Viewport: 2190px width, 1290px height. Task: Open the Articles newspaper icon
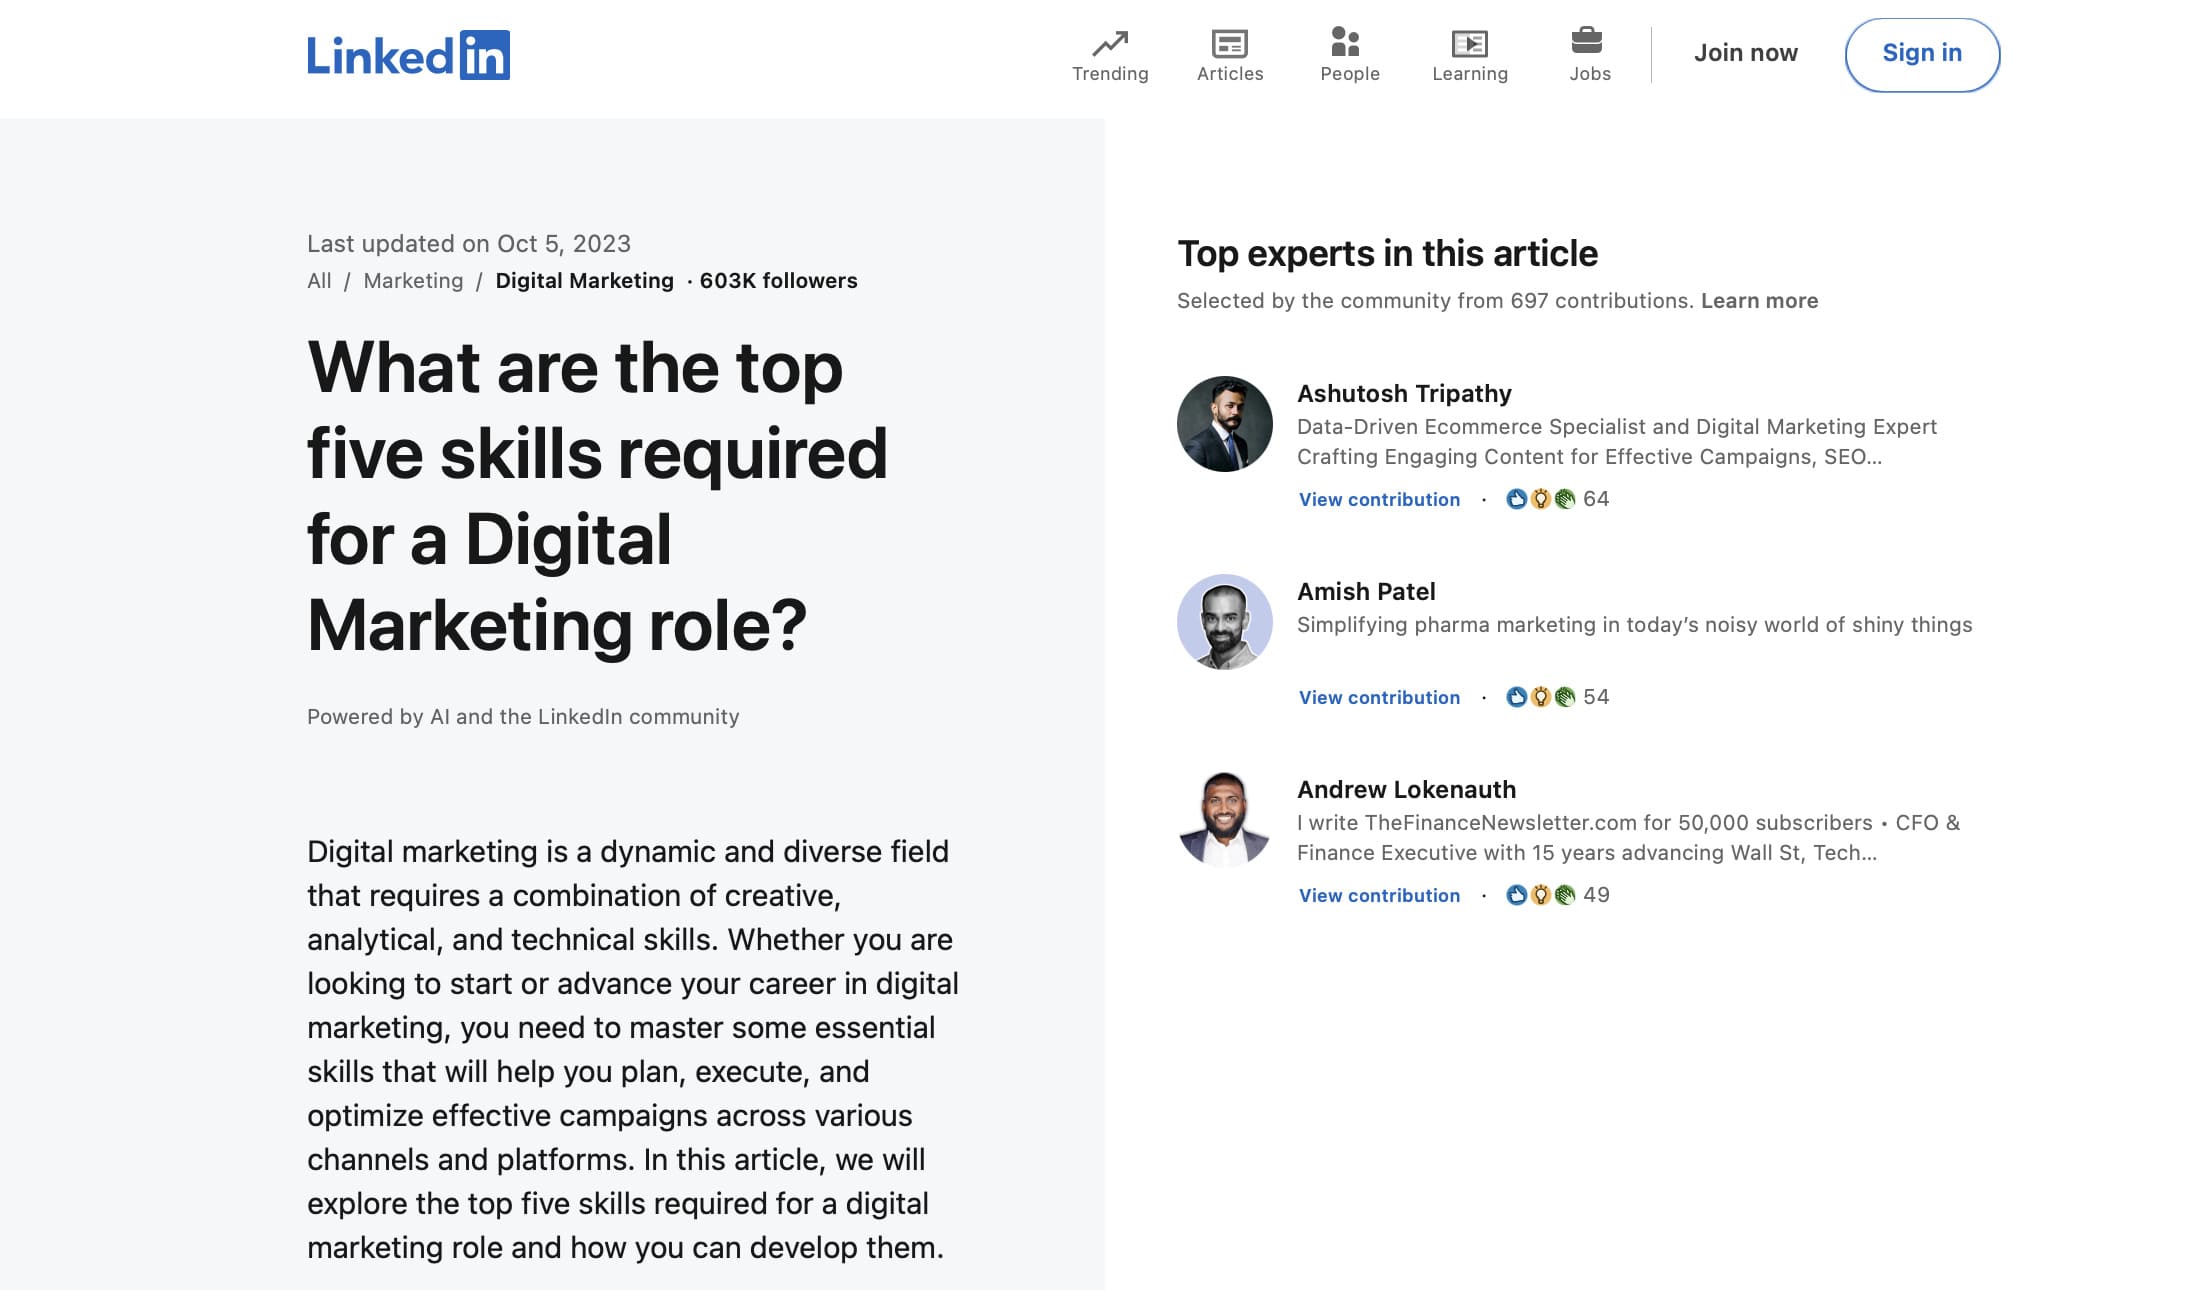tap(1230, 43)
